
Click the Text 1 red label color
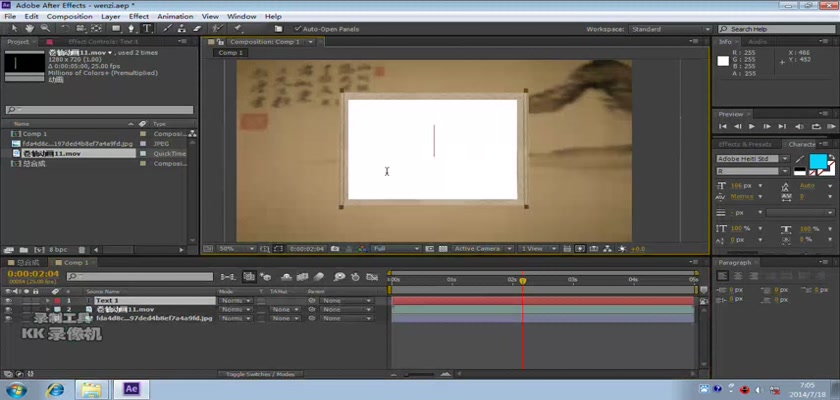(x=57, y=301)
